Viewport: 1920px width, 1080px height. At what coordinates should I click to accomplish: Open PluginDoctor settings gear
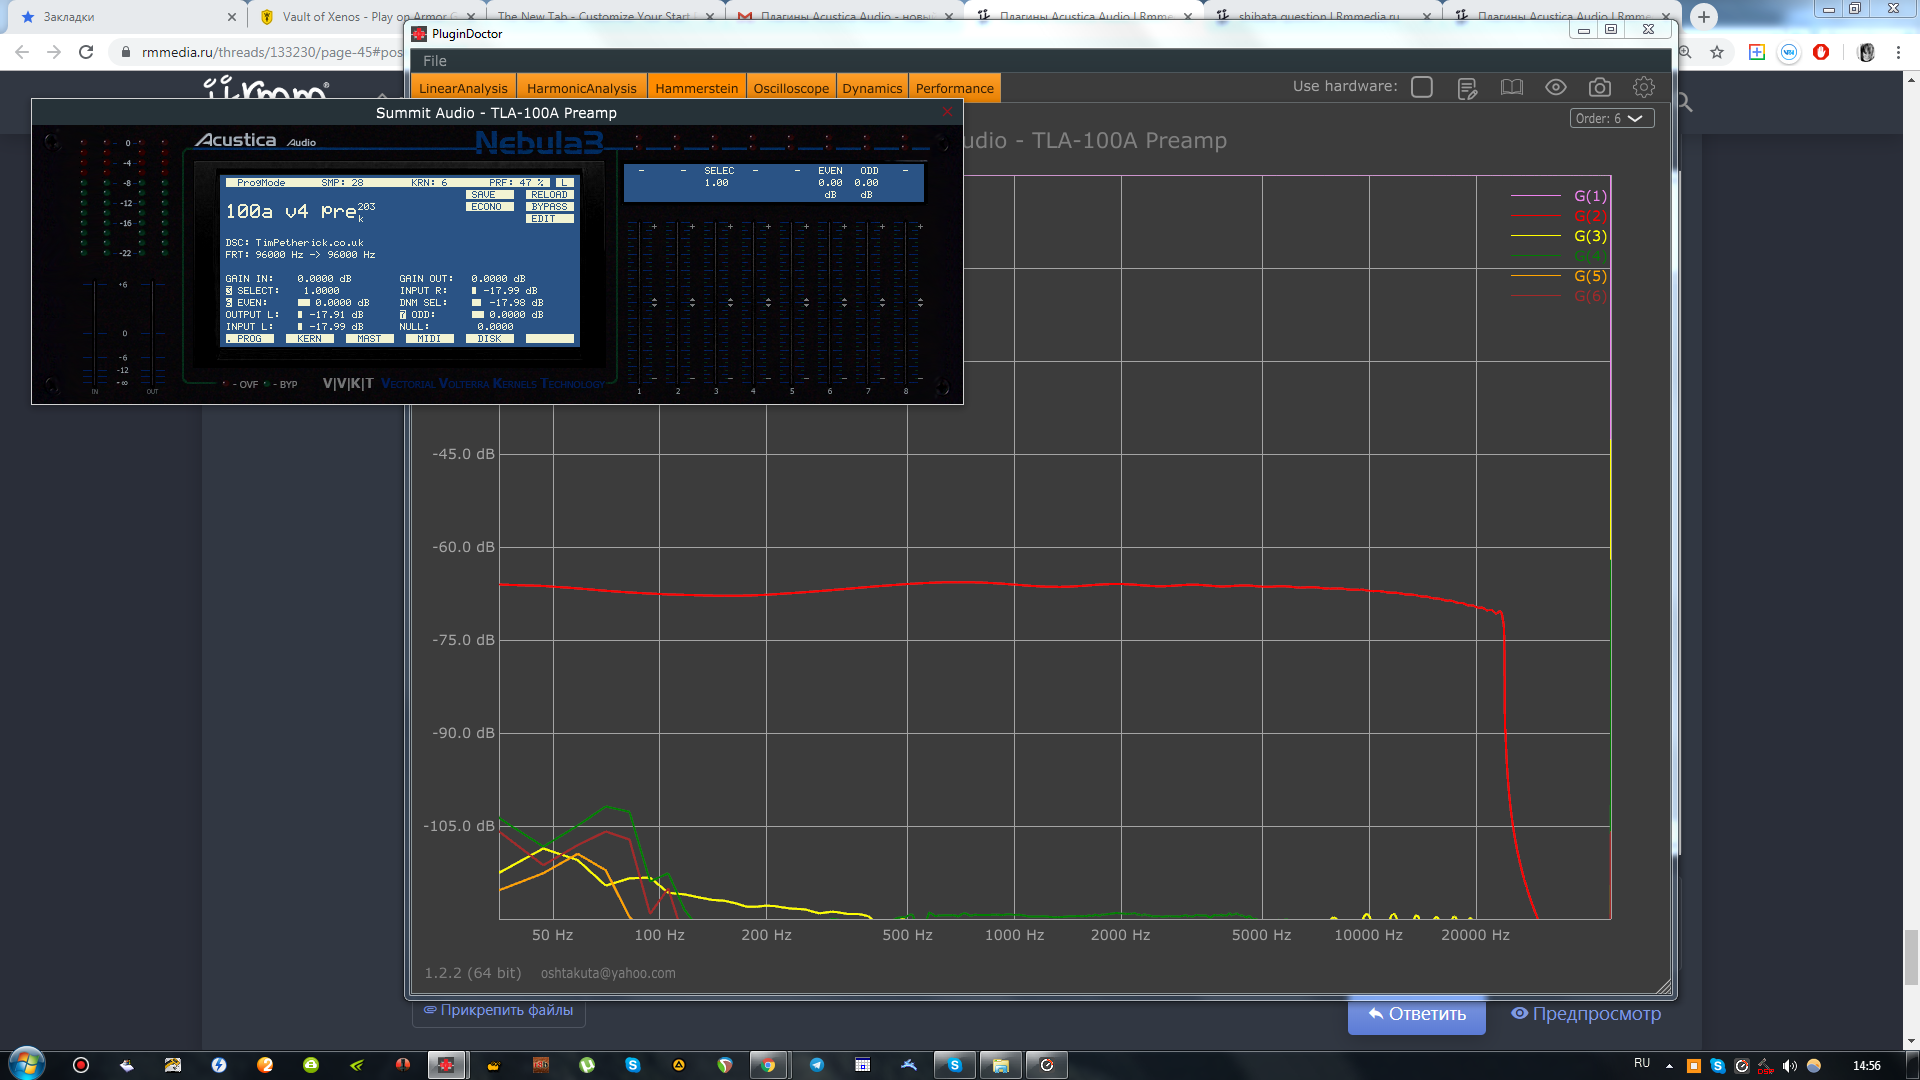pos(1643,88)
